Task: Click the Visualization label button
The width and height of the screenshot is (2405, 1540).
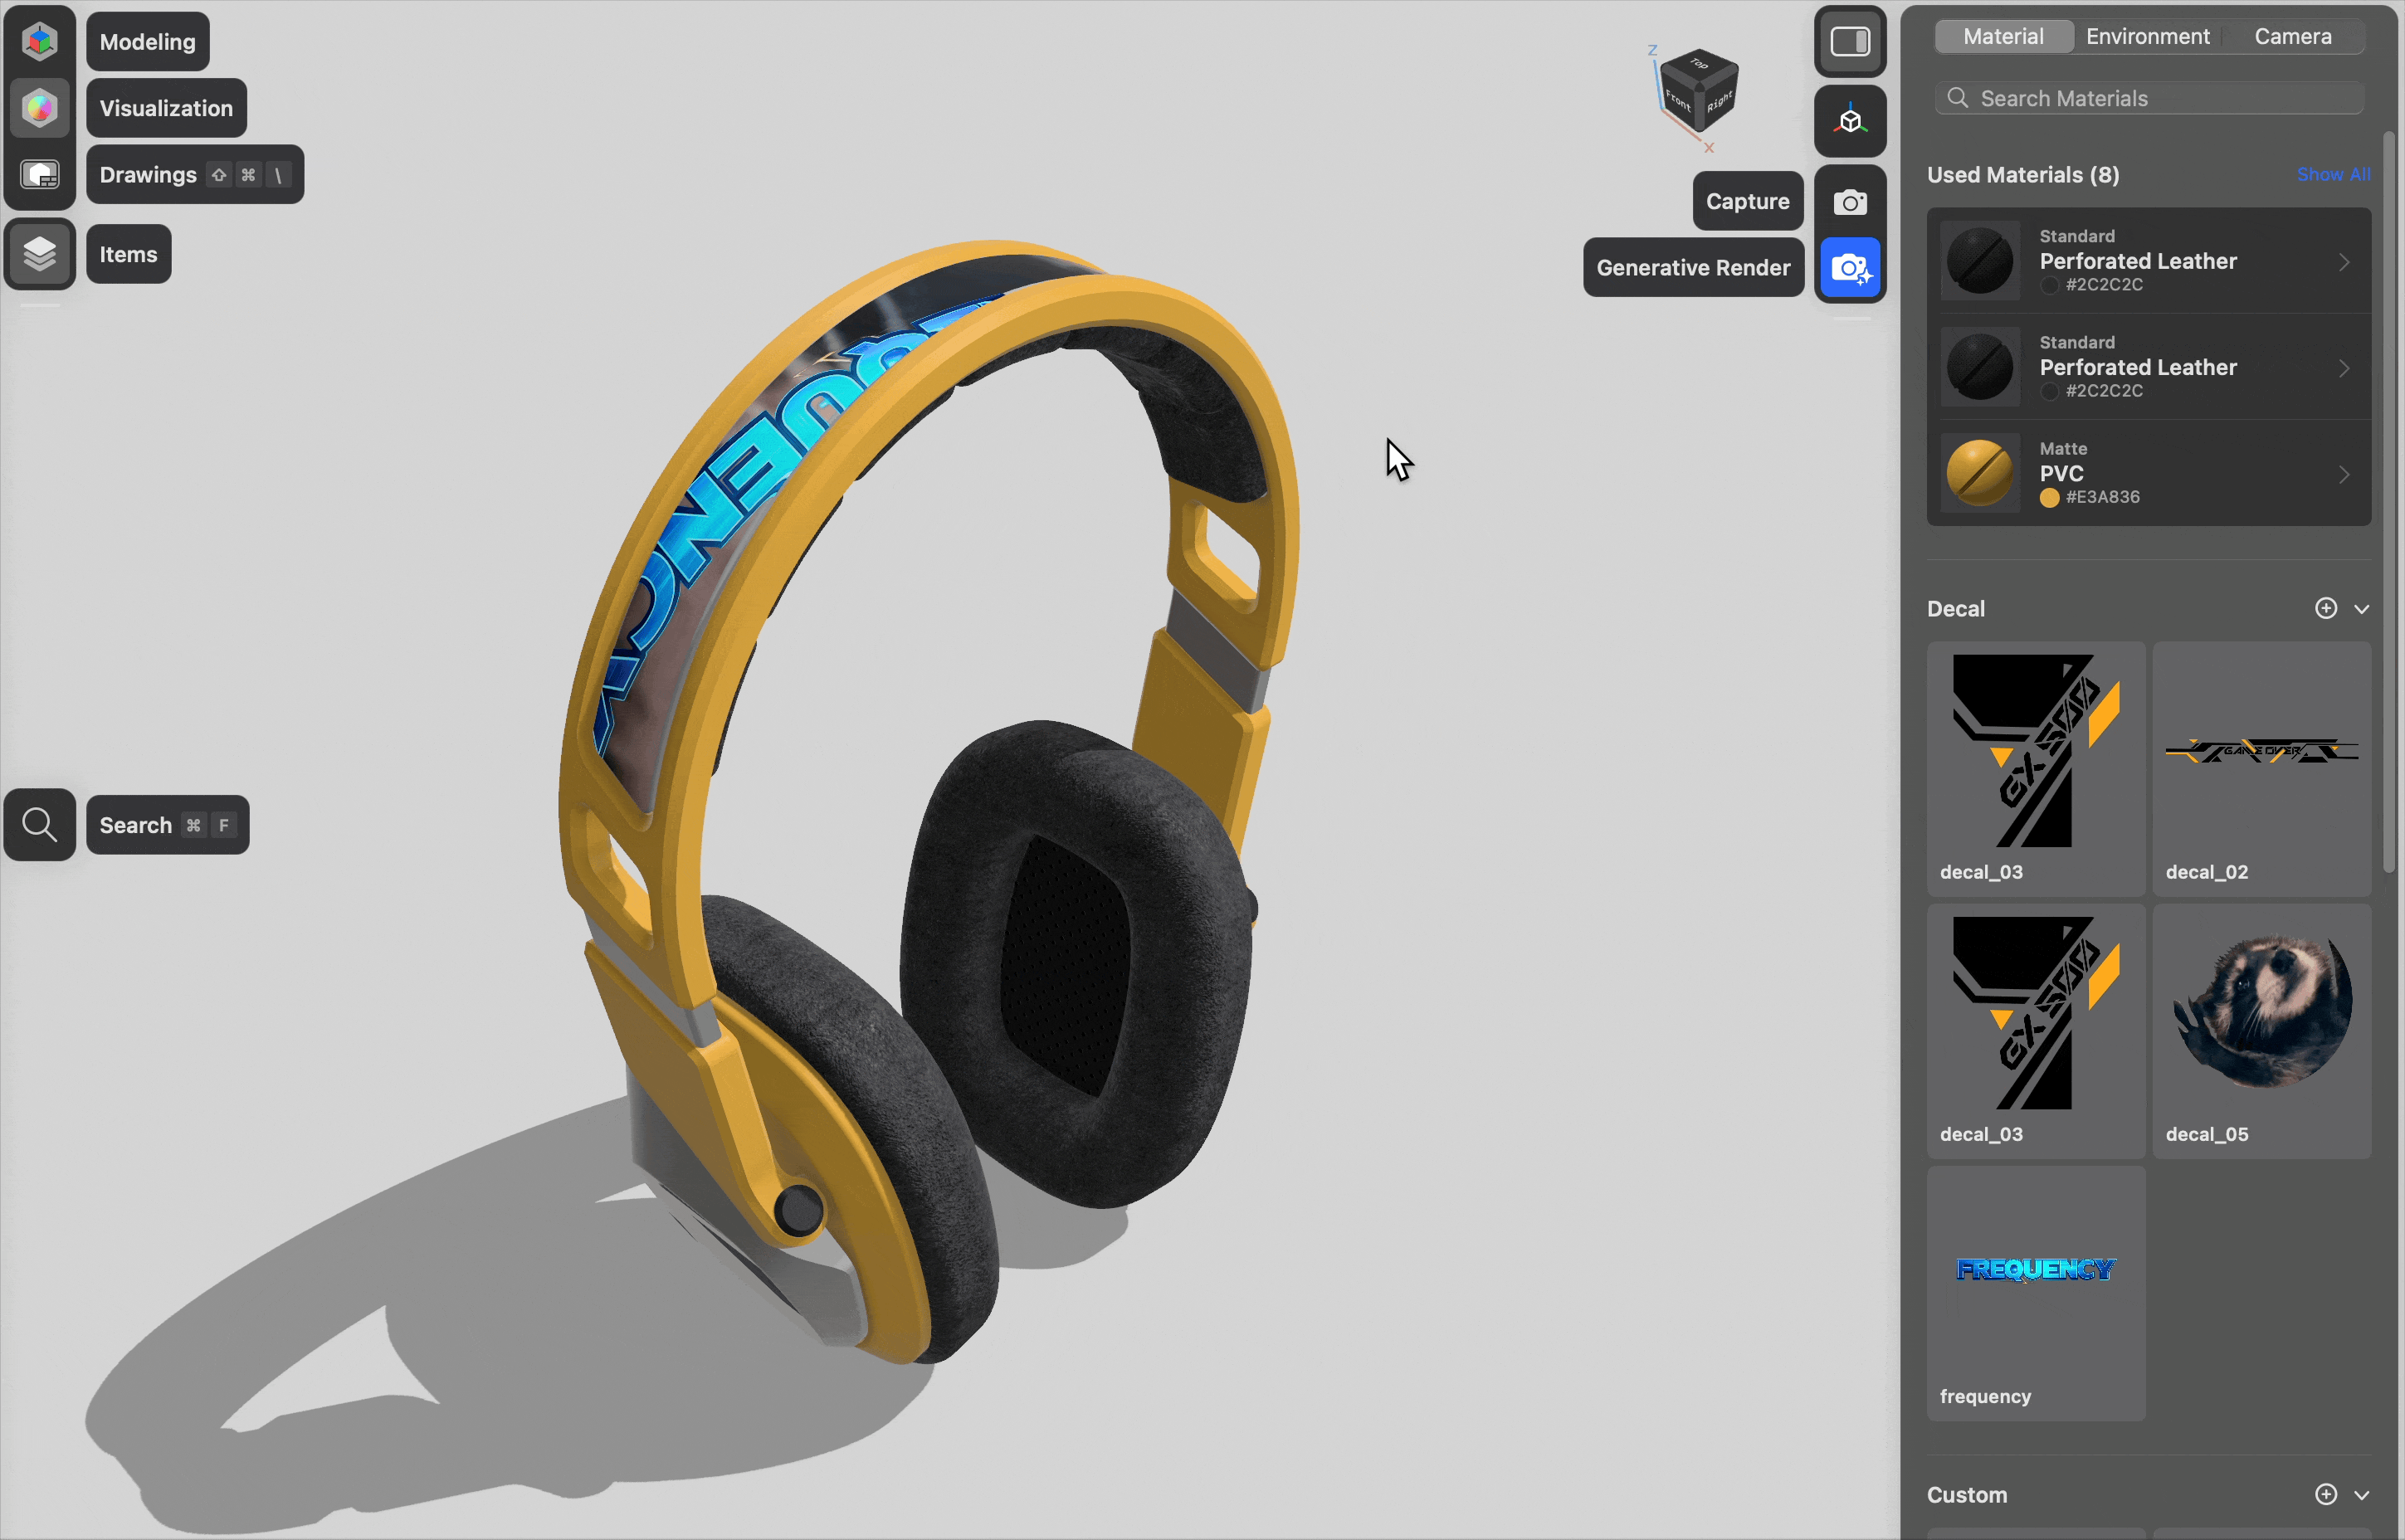Action: [166, 108]
